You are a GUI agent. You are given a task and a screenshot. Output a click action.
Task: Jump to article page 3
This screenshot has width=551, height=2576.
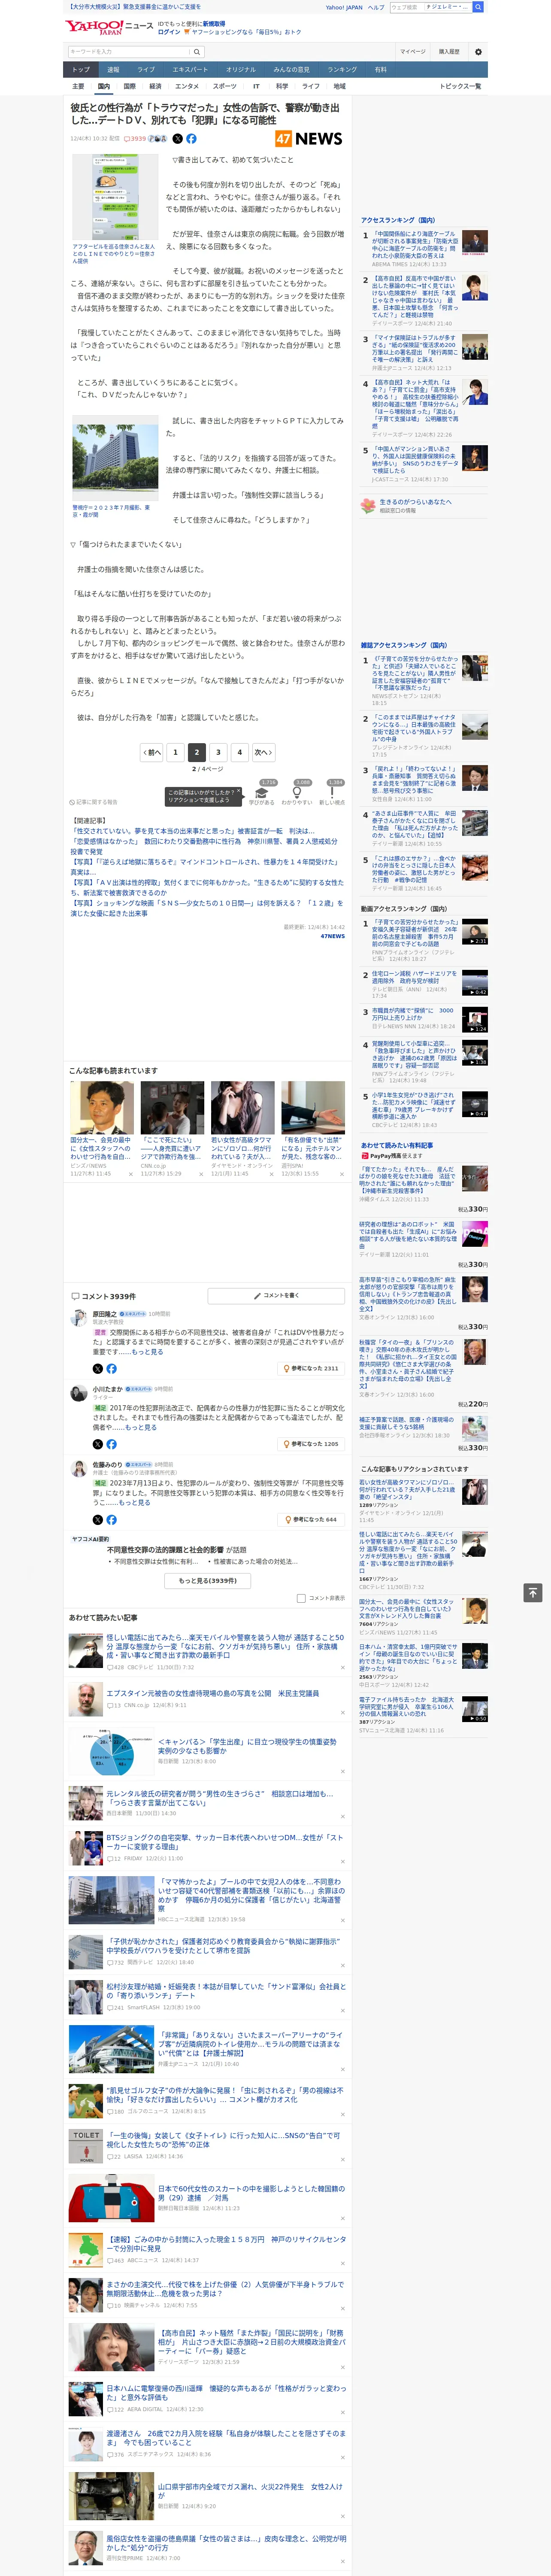click(x=218, y=752)
